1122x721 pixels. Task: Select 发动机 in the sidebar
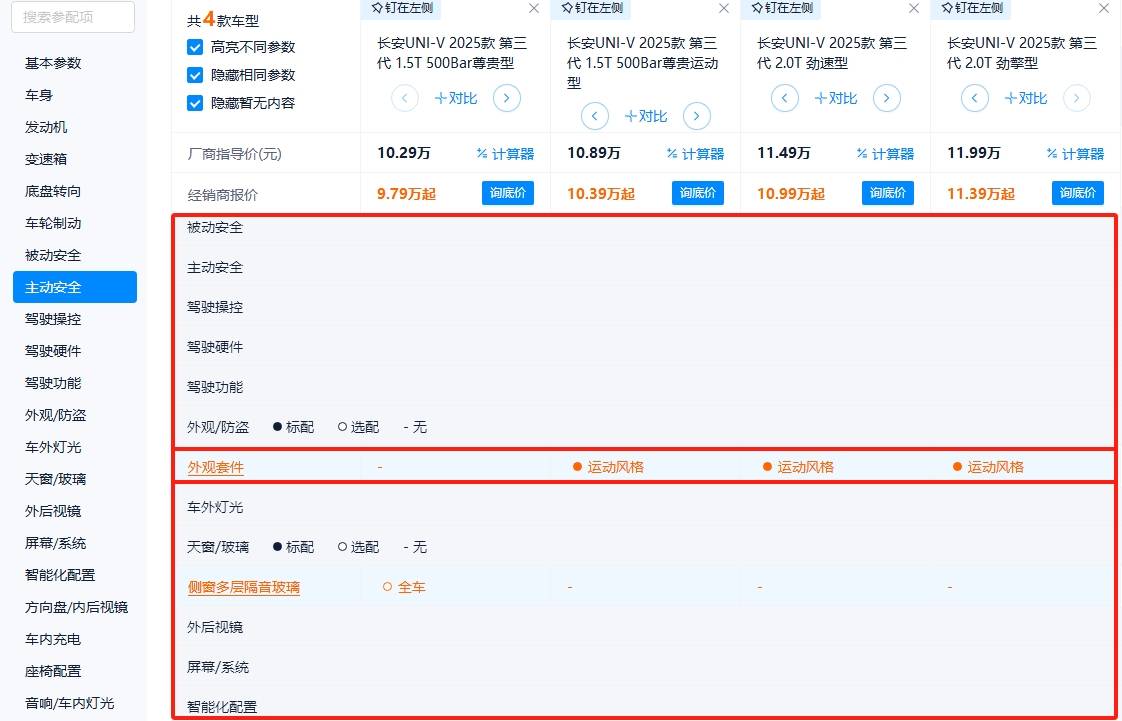(x=46, y=127)
